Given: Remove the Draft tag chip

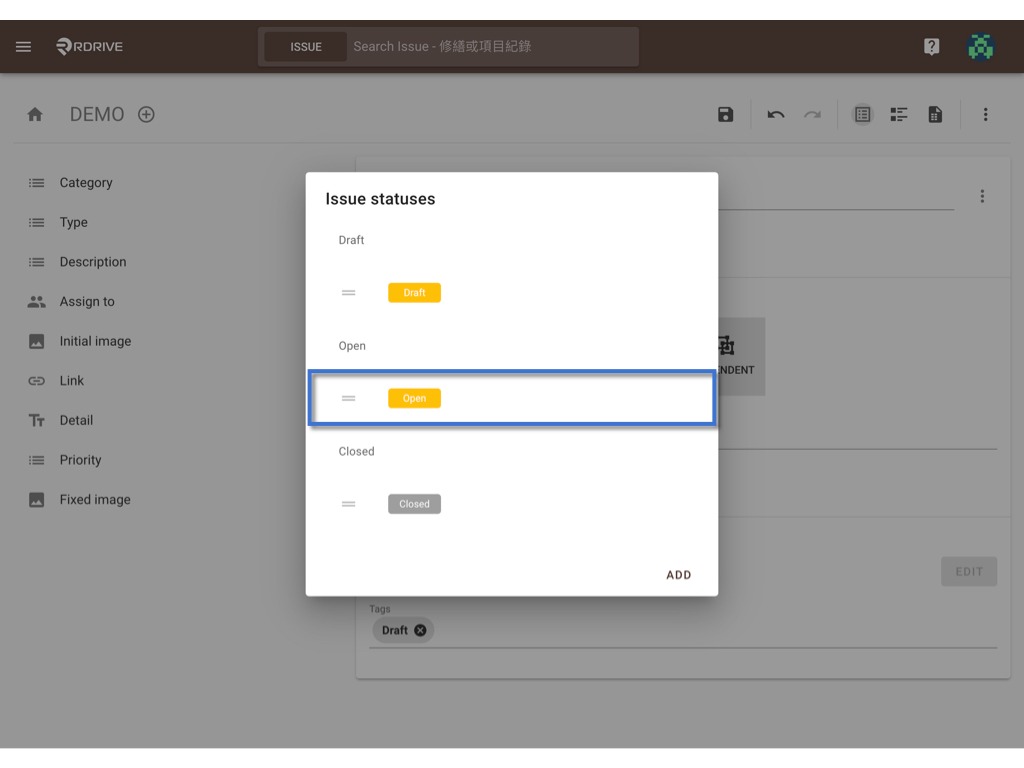Looking at the screenshot, I should click(x=421, y=630).
